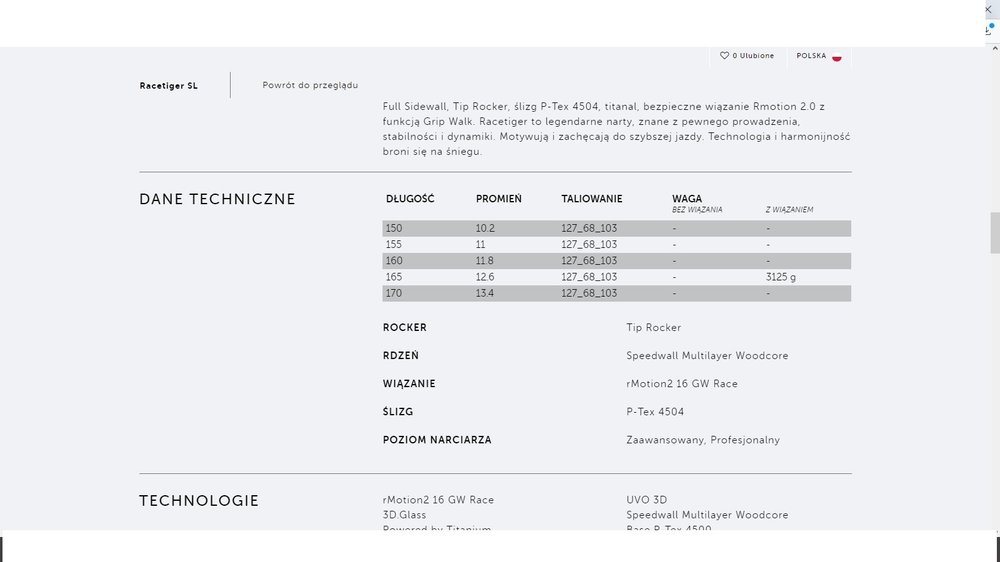Open the browser downloads icon
The image size is (1000, 562).
[989, 29]
